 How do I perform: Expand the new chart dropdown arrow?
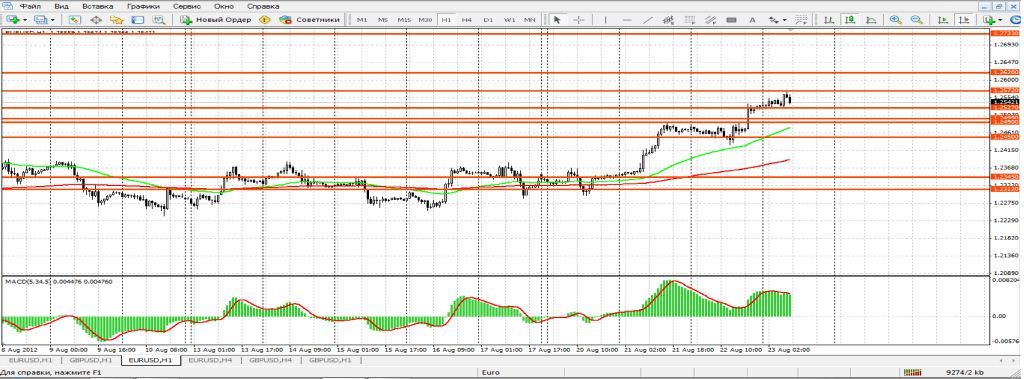click(x=25, y=20)
